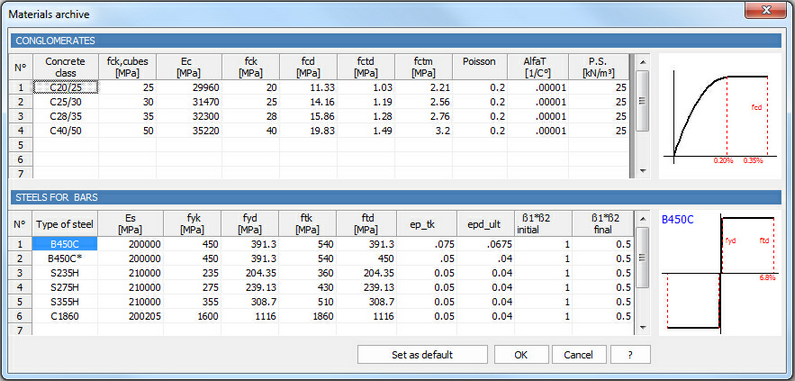This screenshot has height=381, width=795.
Task: Select steel type S235H cell
Action: (65, 273)
